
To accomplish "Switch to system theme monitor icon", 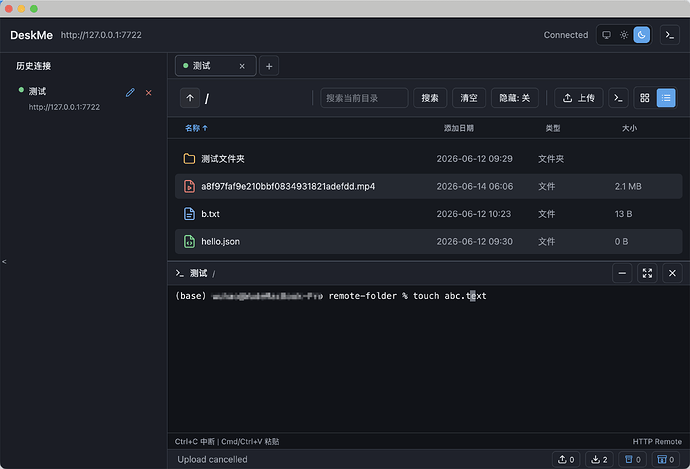I will click(x=606, y=35).
